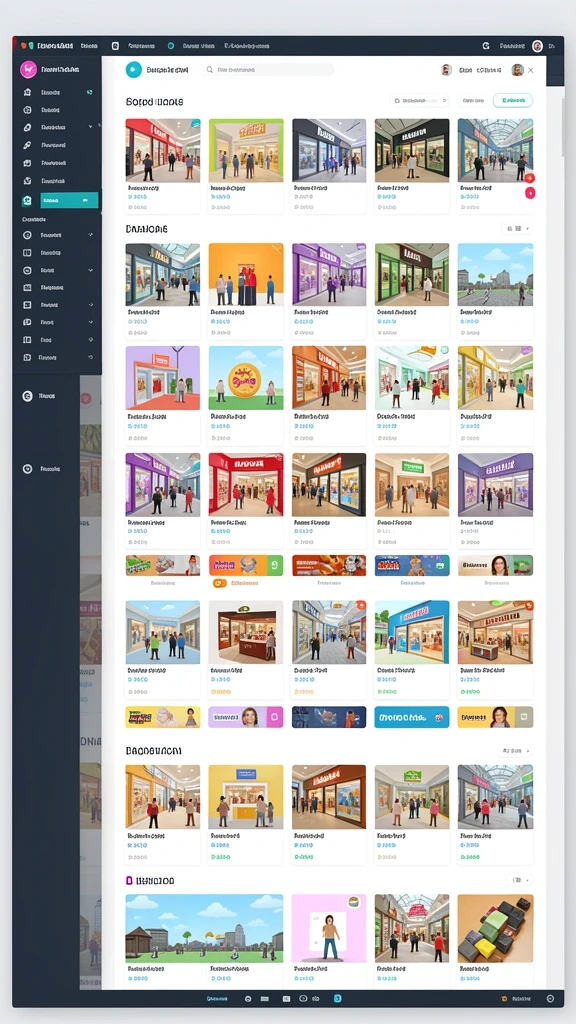The height and width of the screenshot is (1024, 576).
Task: Open the bright blue banner in lower row
Action: coord(411,717)
